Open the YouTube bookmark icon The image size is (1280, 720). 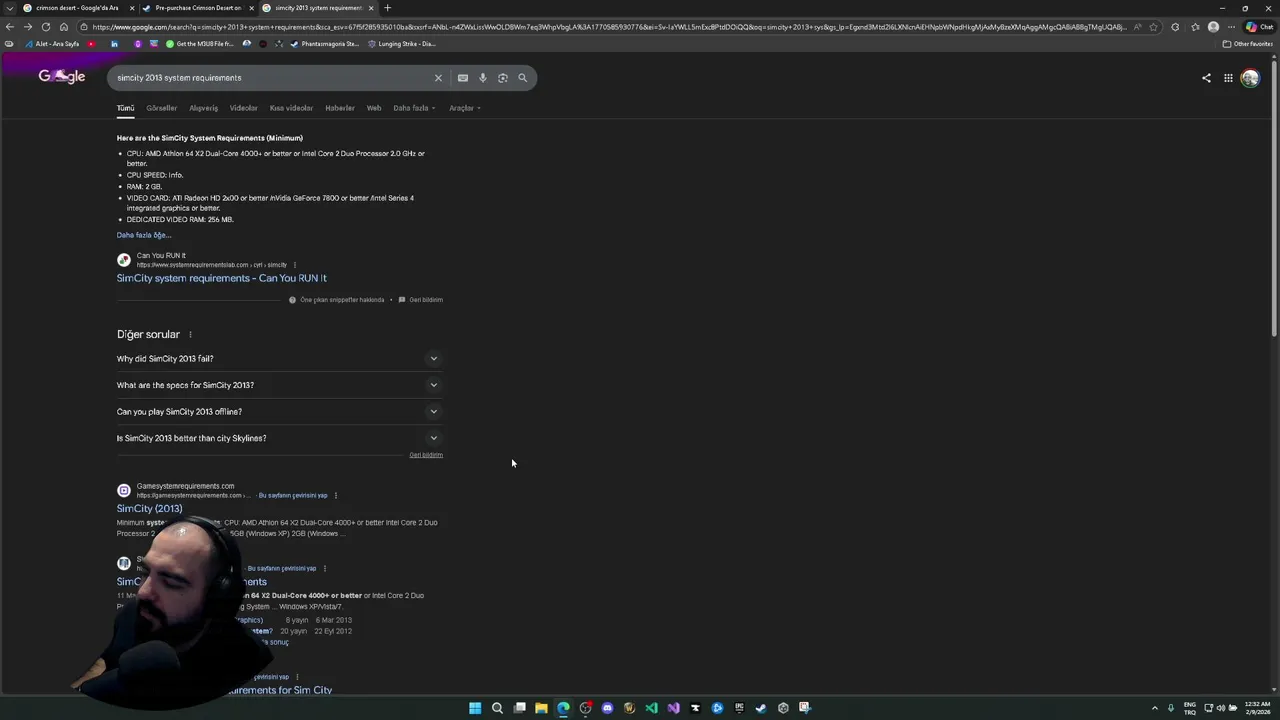91,44
